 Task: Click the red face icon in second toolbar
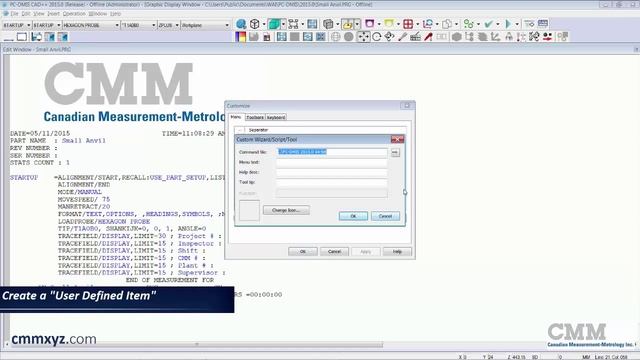[x=547, y=37]
